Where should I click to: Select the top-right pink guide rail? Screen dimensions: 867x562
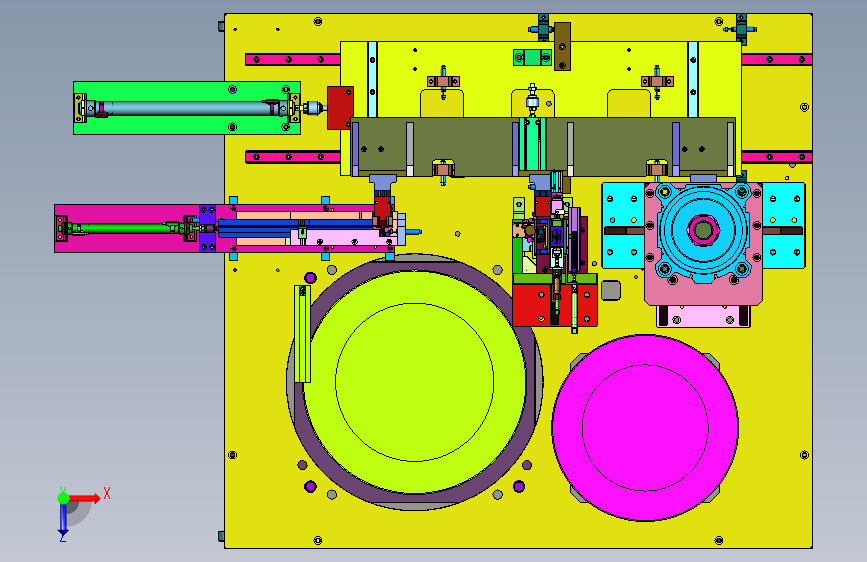point(777,59)
